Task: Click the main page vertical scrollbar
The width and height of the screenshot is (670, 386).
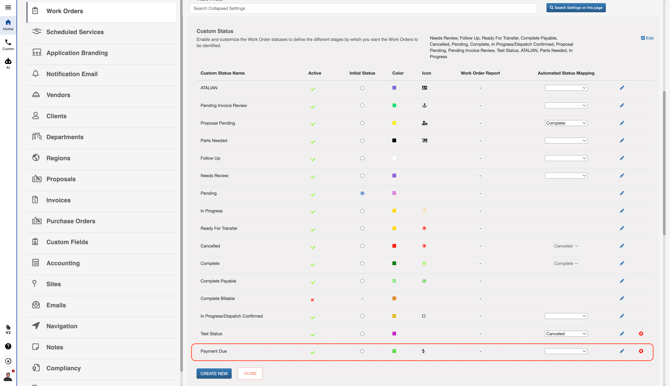Action: (664, 162)
